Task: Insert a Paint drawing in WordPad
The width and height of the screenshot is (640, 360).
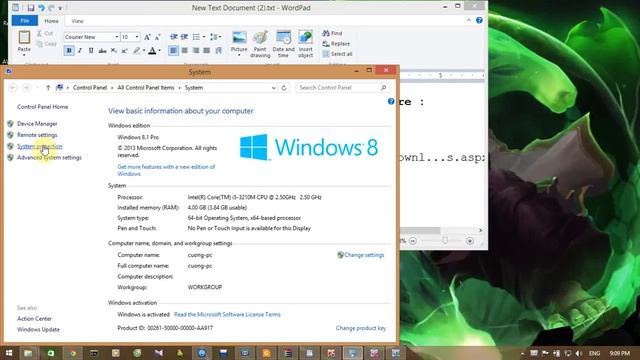Action: click(260, 44)
